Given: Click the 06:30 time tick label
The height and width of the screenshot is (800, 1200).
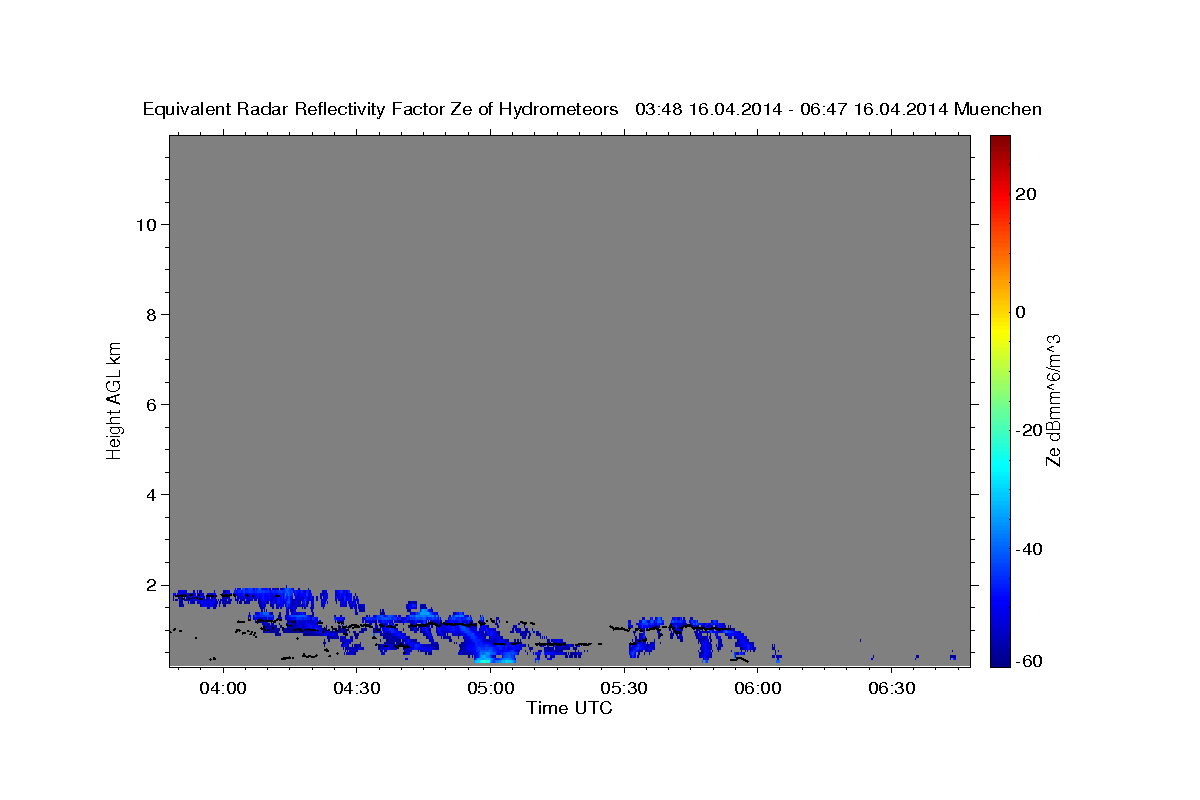Looking at the screenshot, I should [x=892, y=688].
